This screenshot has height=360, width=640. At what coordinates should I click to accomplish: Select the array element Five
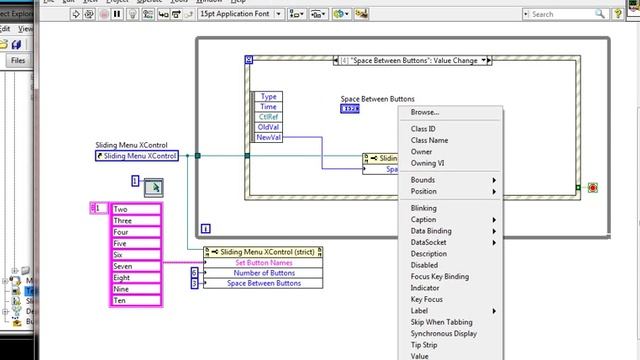136,243
